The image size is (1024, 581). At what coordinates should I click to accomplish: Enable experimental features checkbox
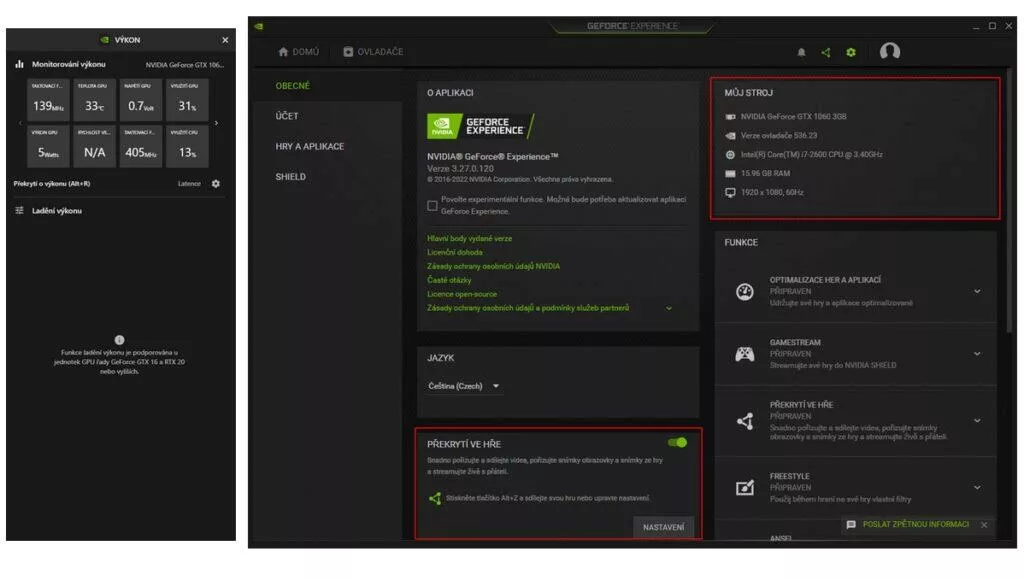432,205
